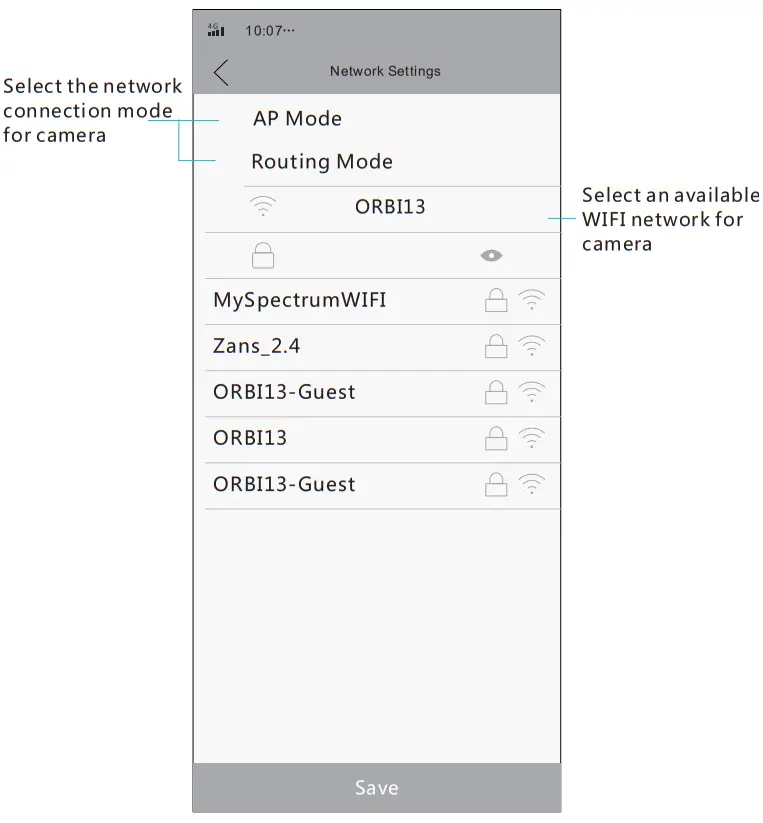Click the Network Settings title
763x823 pixels.
point(385,72)
